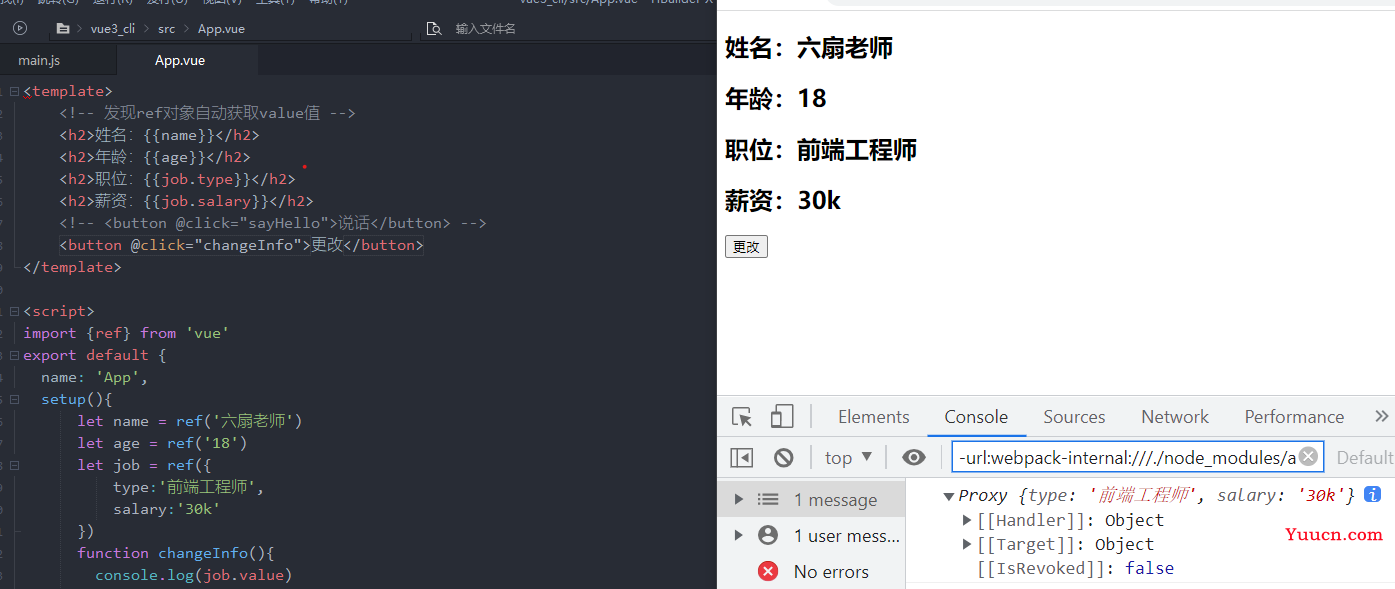Click the let age = ref('18') line
Image resolution: width=1395 pixels, height=589 pixels.
162,443
